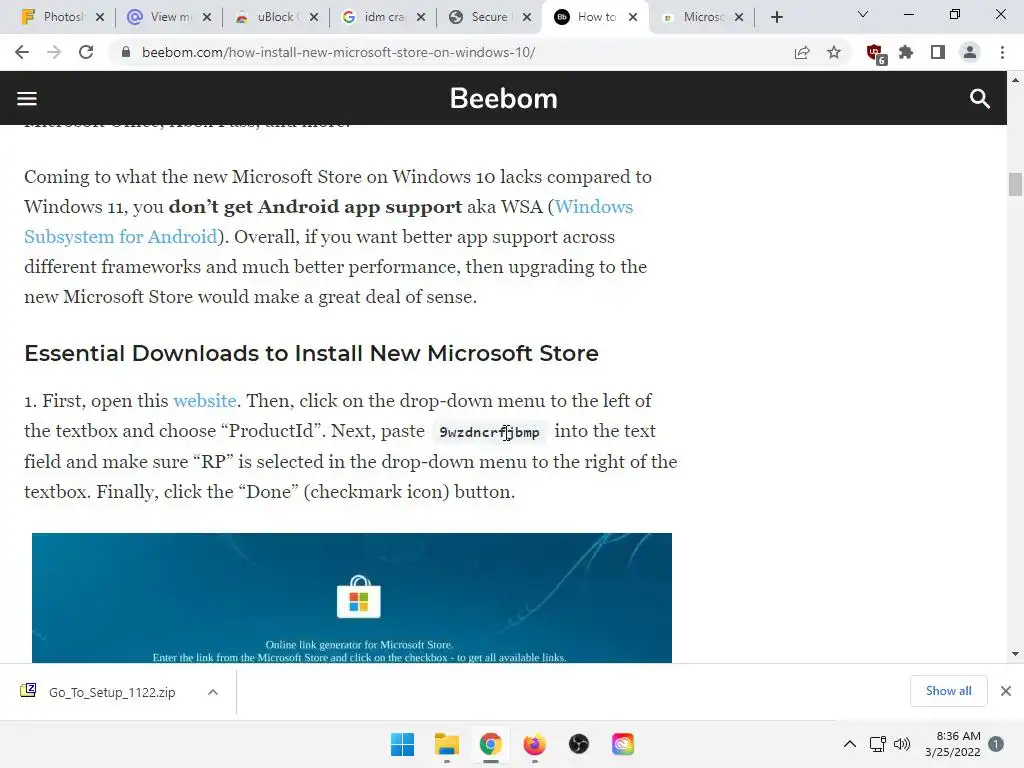
Task: Click the volume speaker tray icon
Action: coord(902,744)
